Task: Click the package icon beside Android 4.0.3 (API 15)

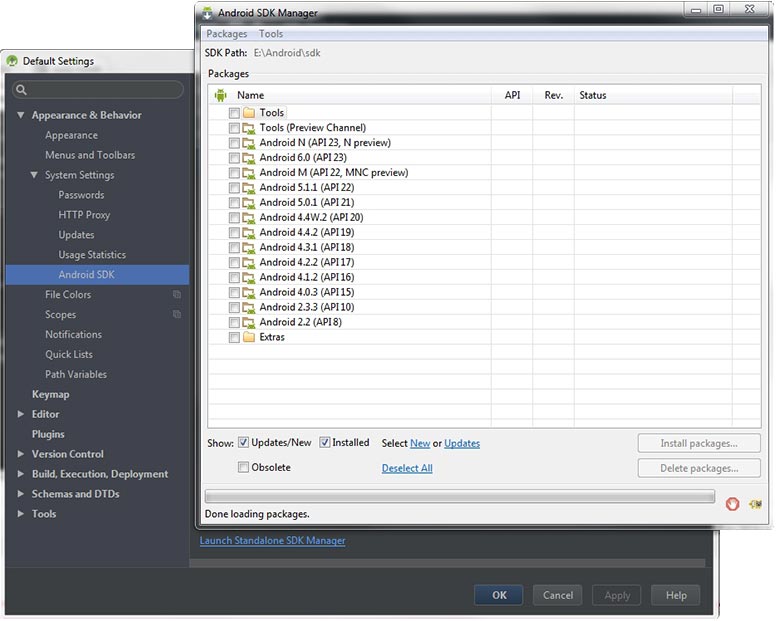Action: click(248, 292)
